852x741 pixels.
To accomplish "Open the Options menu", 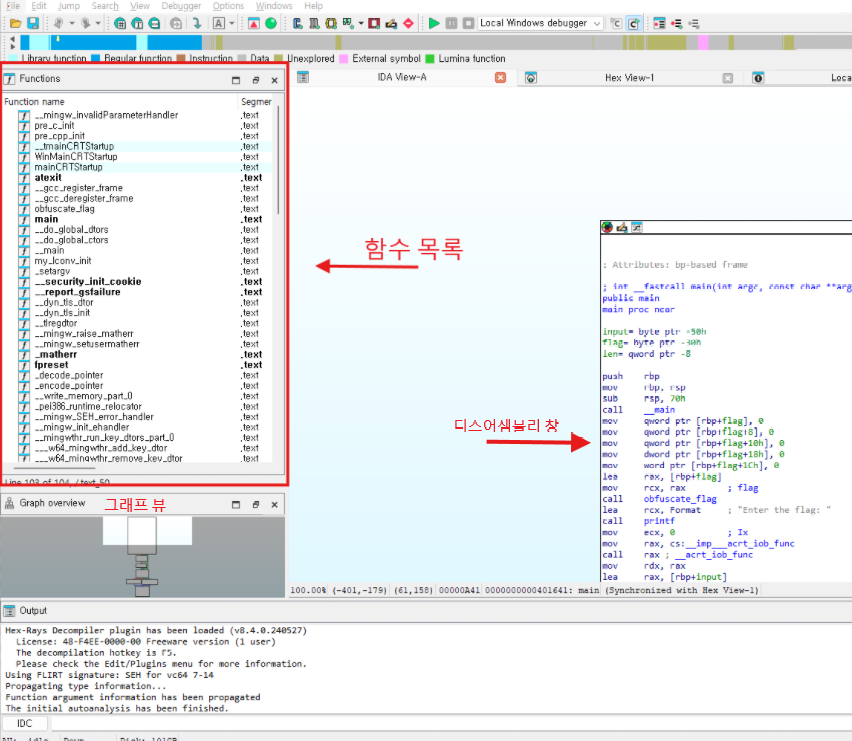I will point(228,6).
